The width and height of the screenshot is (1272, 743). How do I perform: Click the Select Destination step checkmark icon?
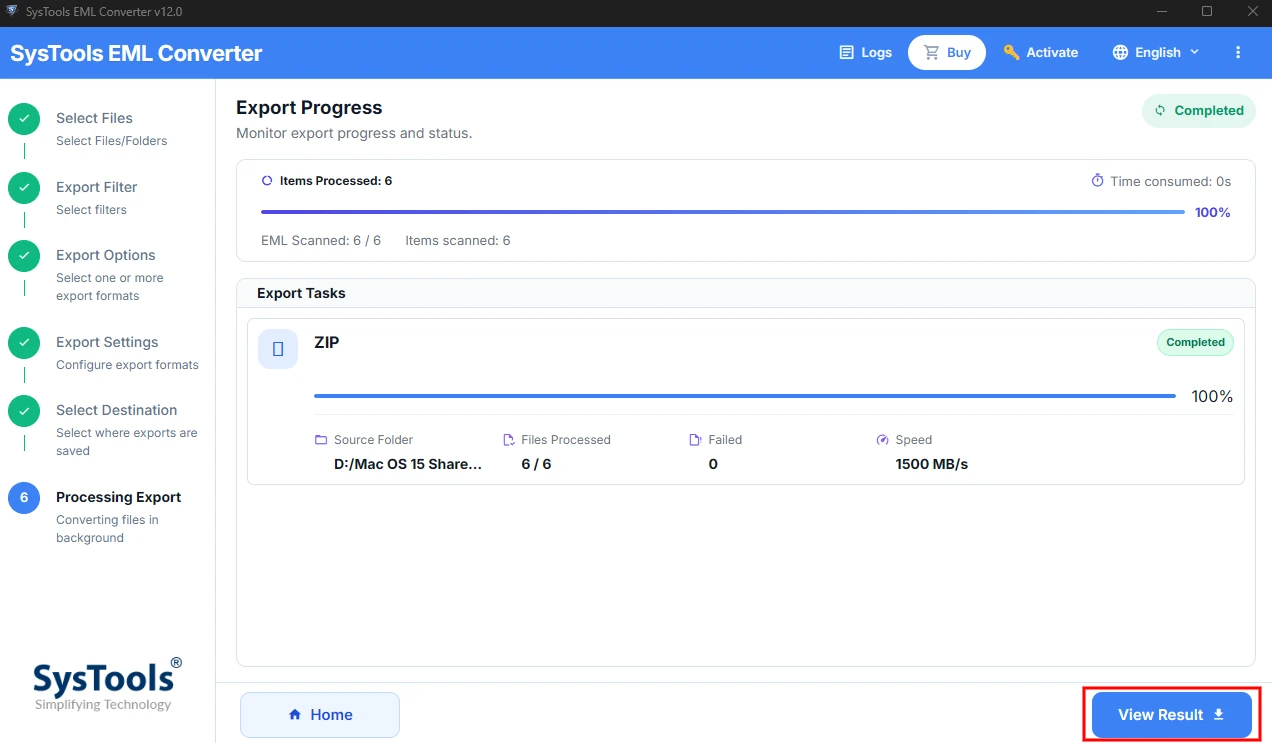[x=24, y=411]
